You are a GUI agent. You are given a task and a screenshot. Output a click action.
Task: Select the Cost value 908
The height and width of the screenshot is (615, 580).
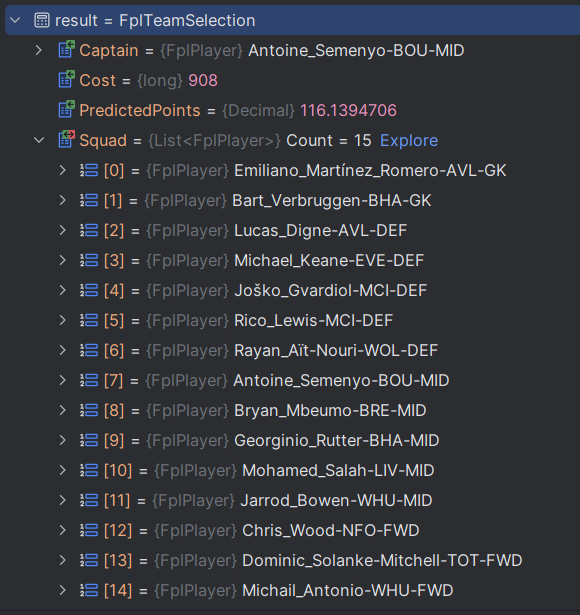click(x=203, y=80)
